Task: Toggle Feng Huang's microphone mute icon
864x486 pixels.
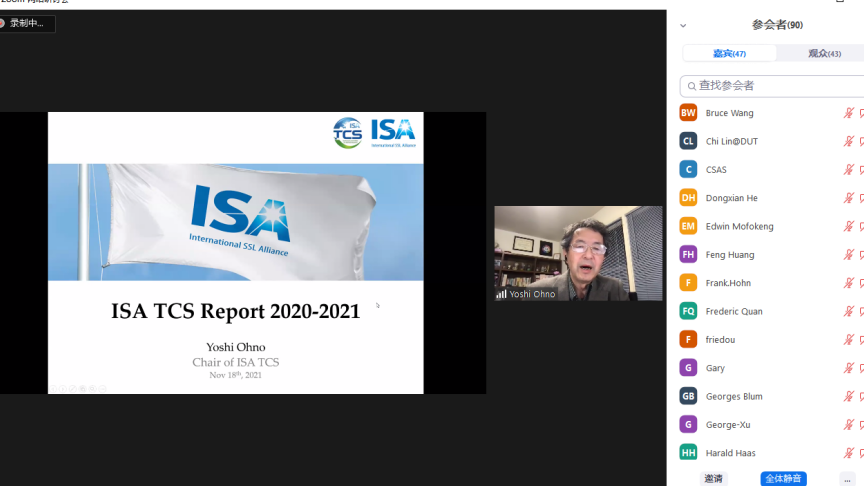Action: [848, 255]
